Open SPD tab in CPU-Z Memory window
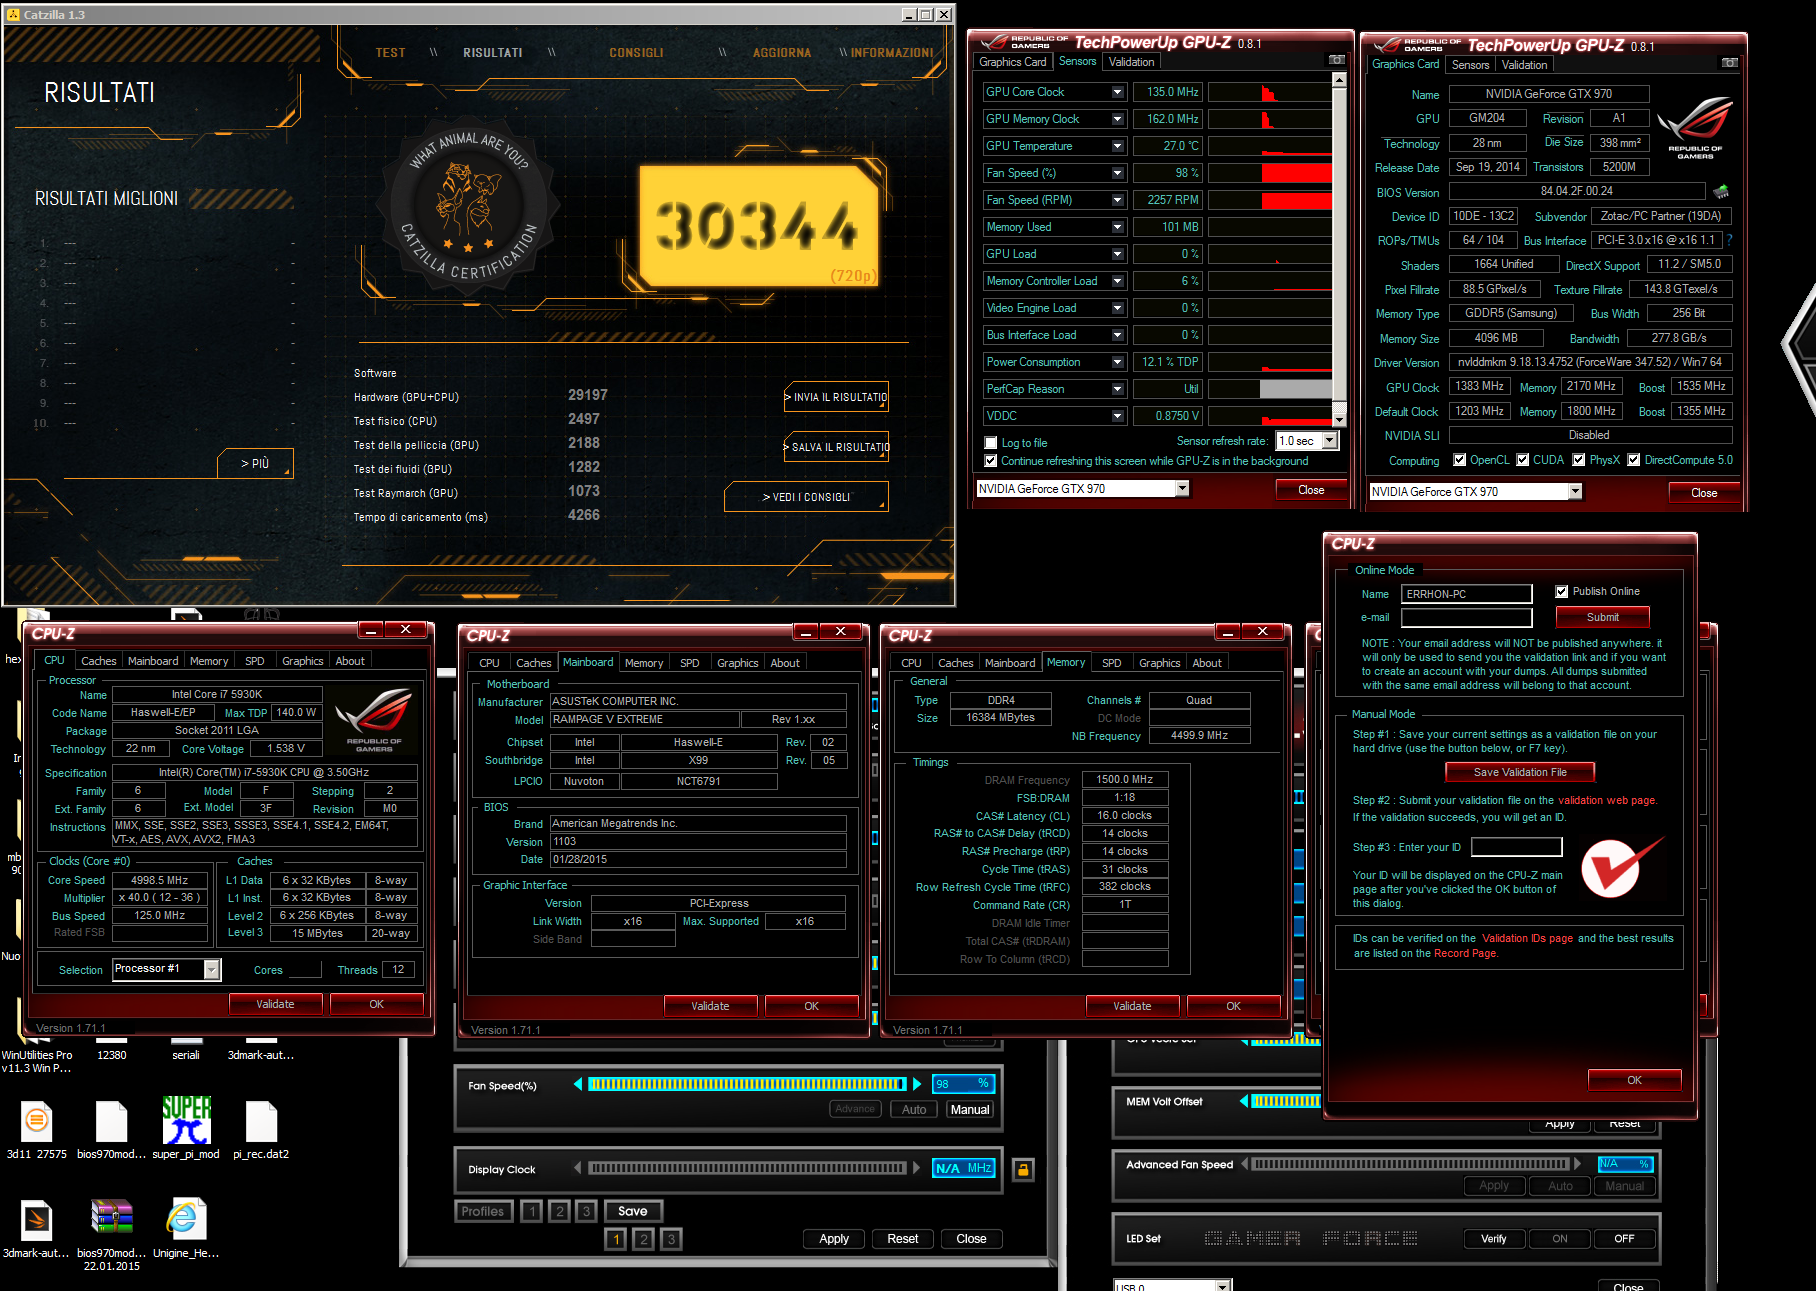Viewport: 1816px width, 1291px height. tap(1111, 663)
